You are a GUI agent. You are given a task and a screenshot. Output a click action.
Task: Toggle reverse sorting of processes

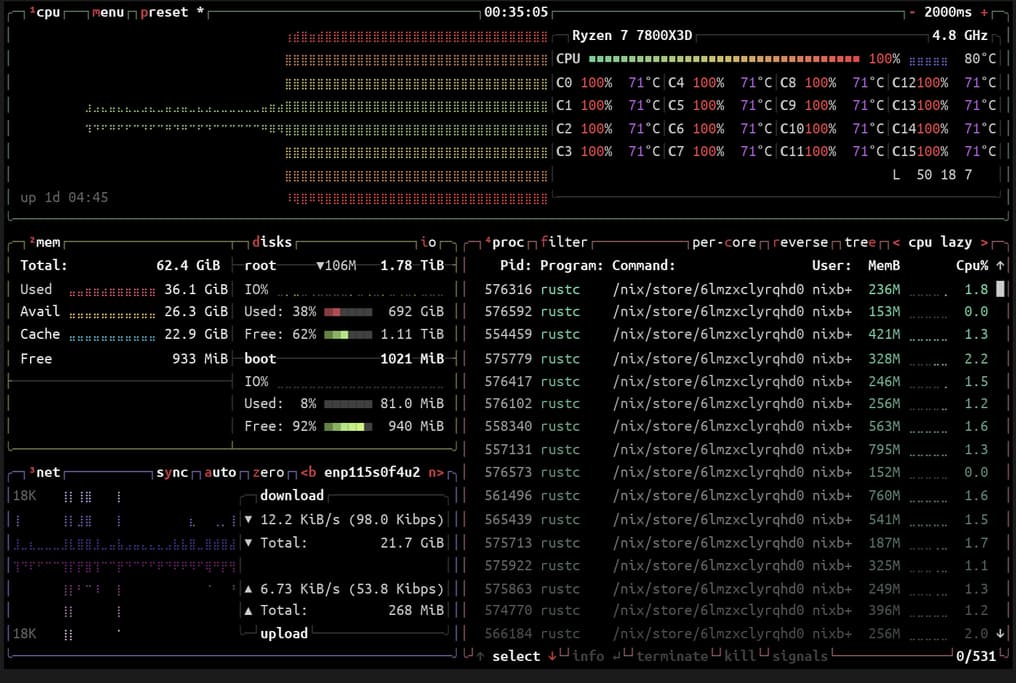click(x=800, y=242)
